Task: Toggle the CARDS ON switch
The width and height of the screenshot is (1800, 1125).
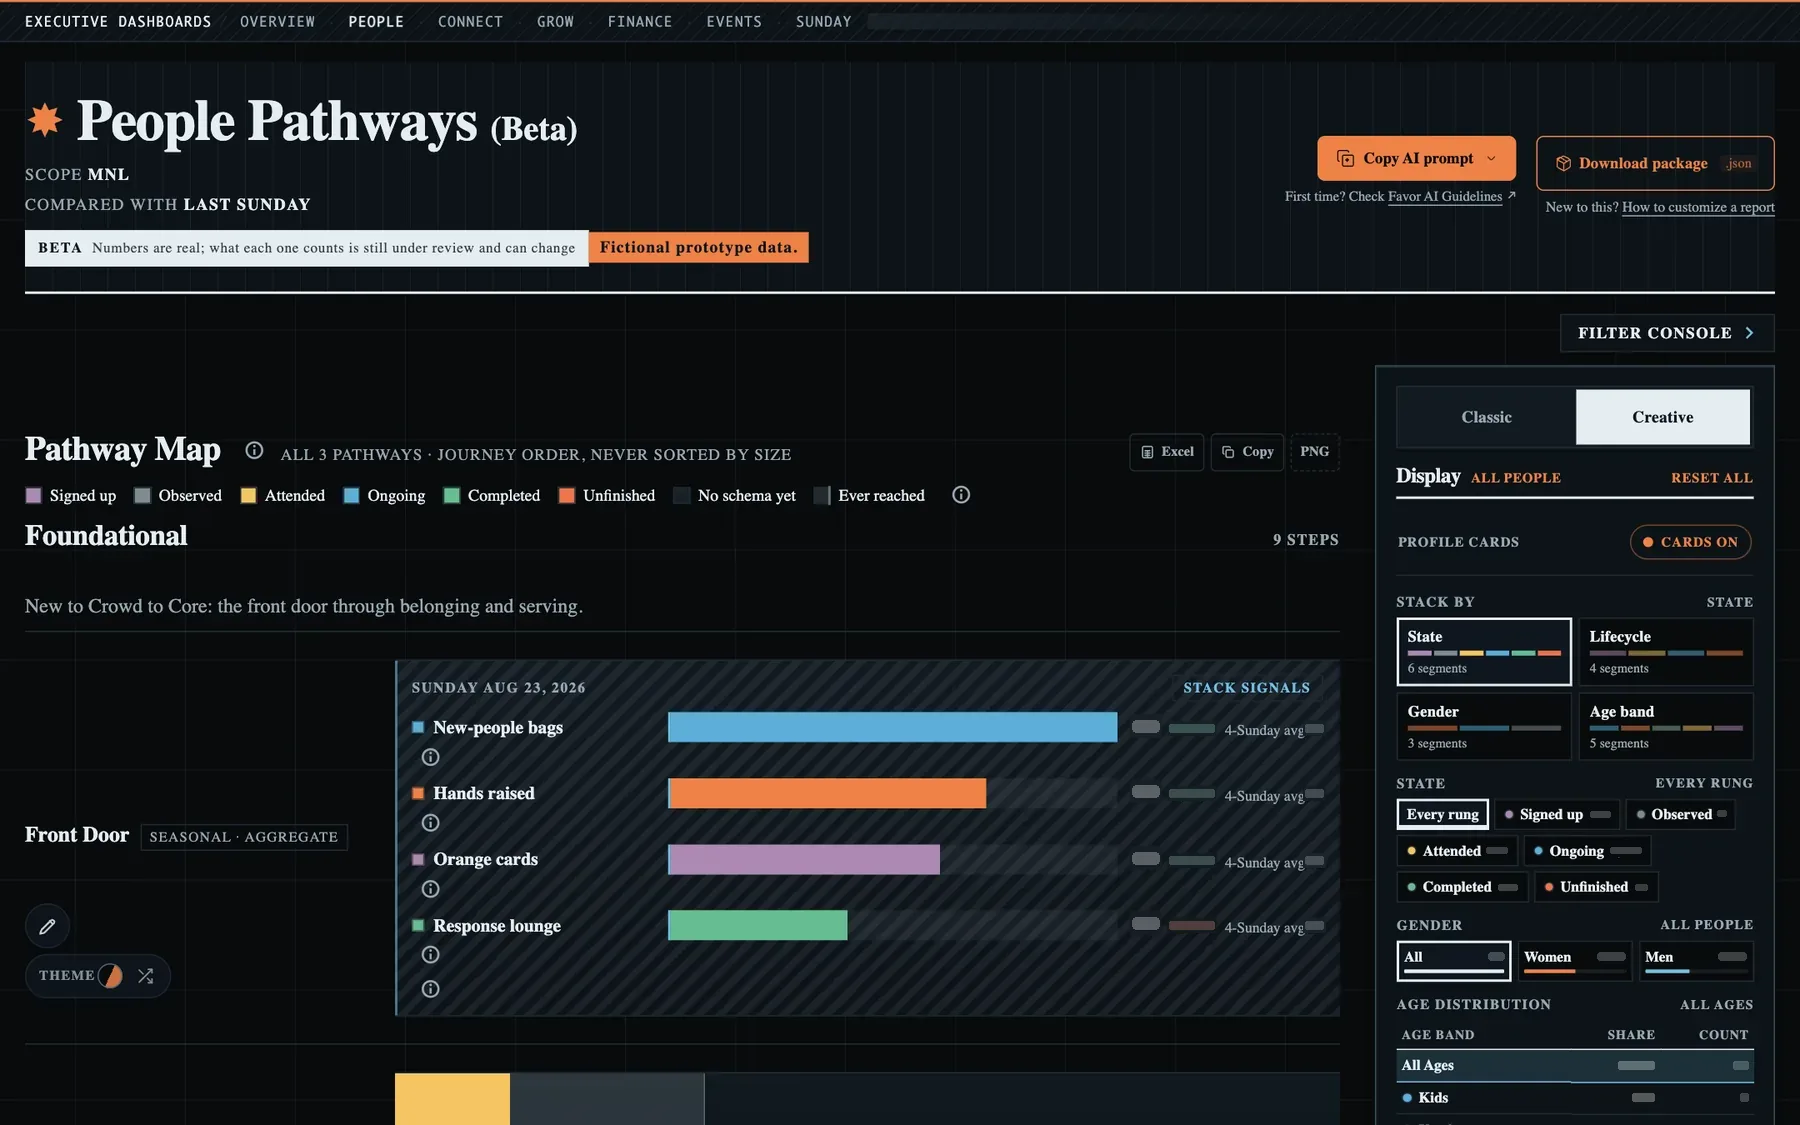Action: (x=1691, y=542)
